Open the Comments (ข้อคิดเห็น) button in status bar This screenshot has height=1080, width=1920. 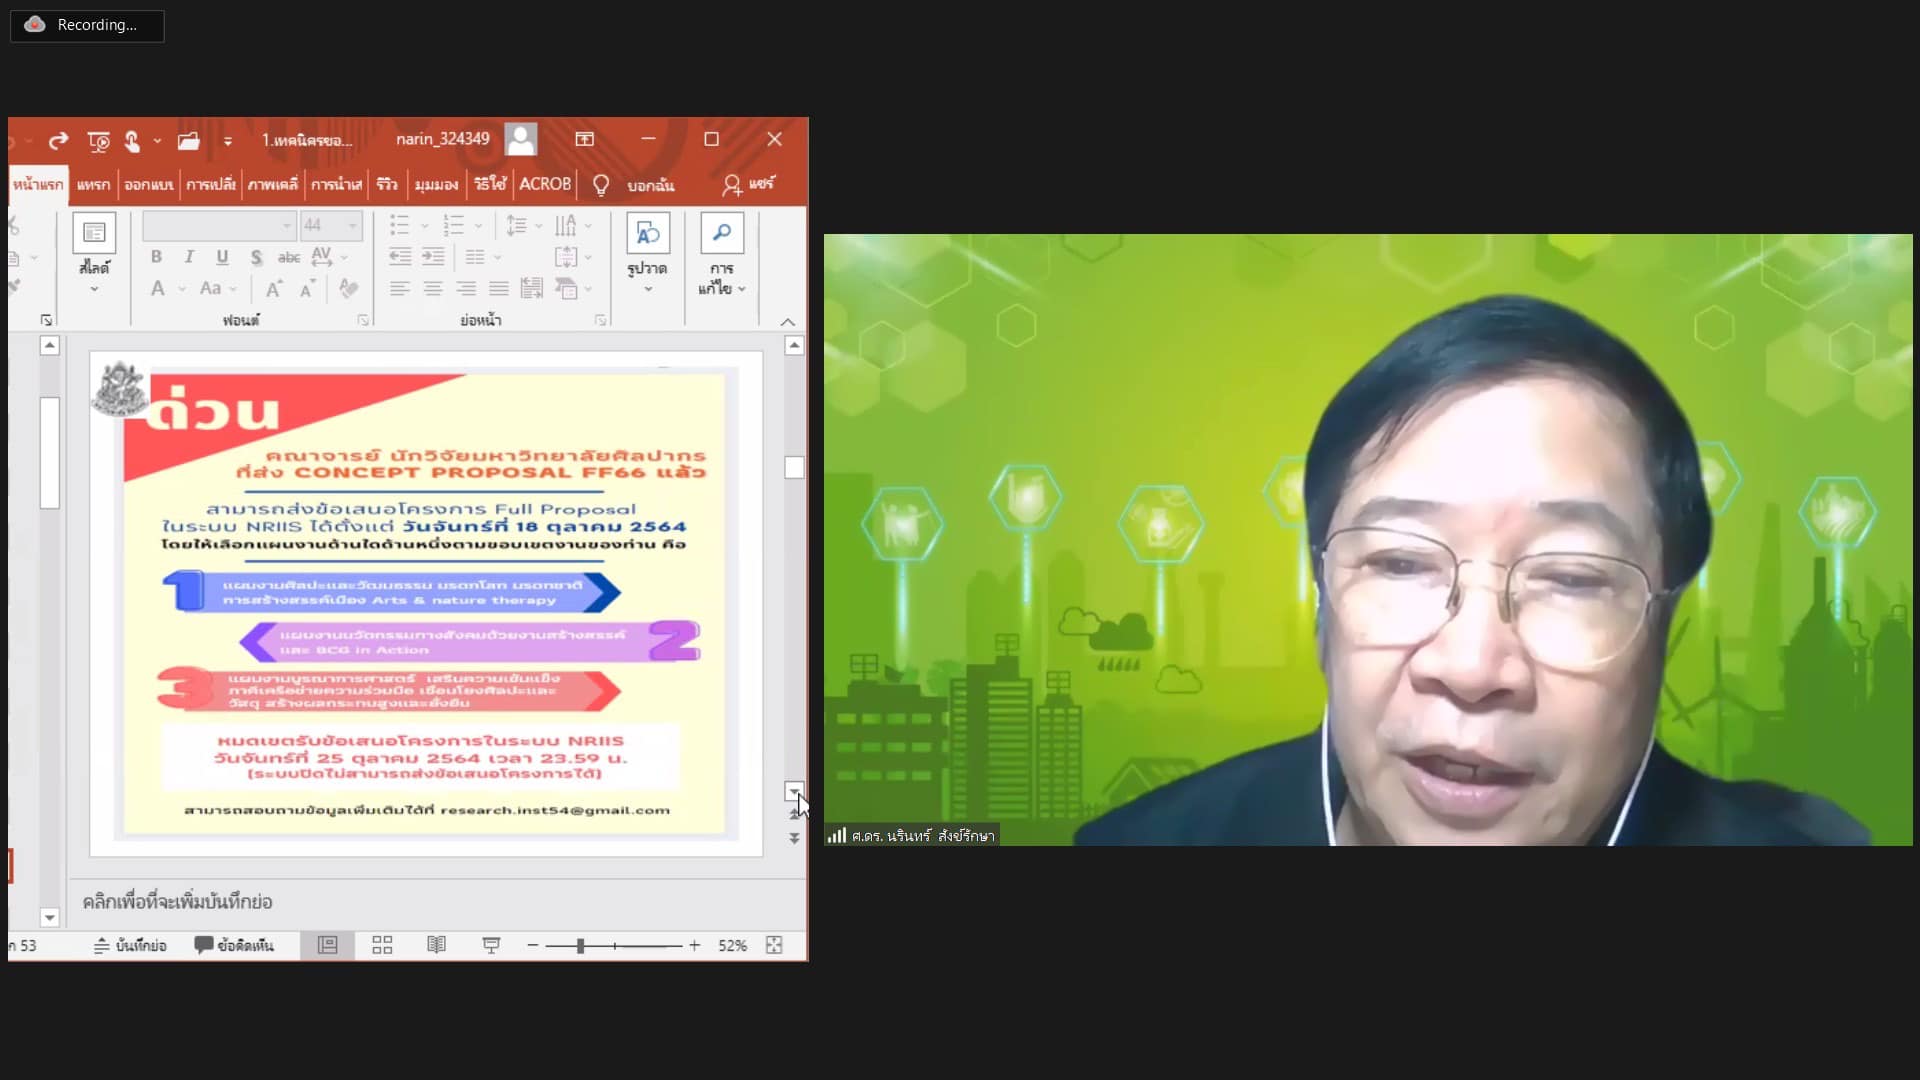click(234, 945)
